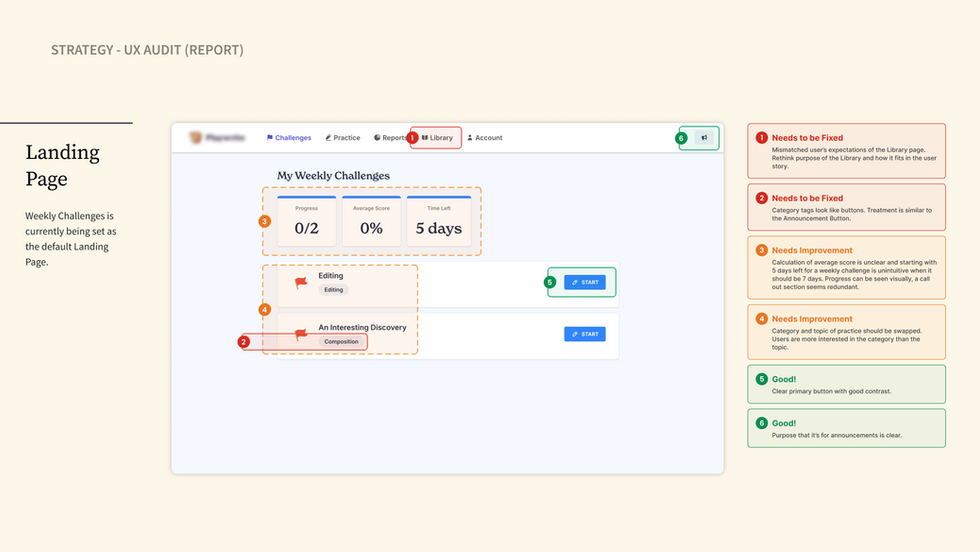Click the Average Score 0% card
980x552 pixels.
click(372, 221)
